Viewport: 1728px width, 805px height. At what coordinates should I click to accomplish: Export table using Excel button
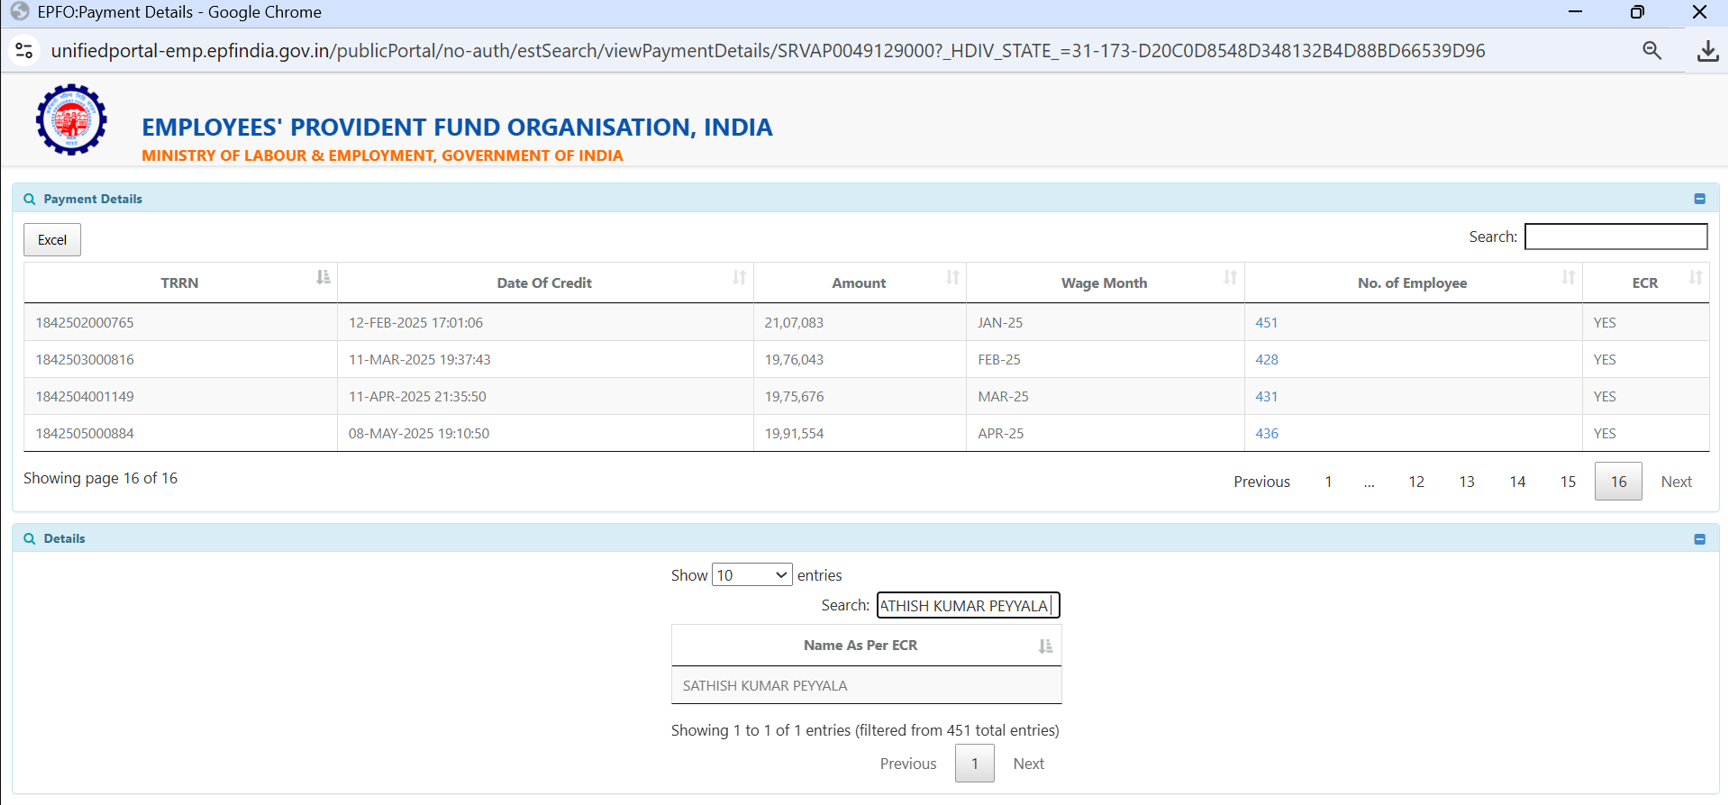[52, 240]
